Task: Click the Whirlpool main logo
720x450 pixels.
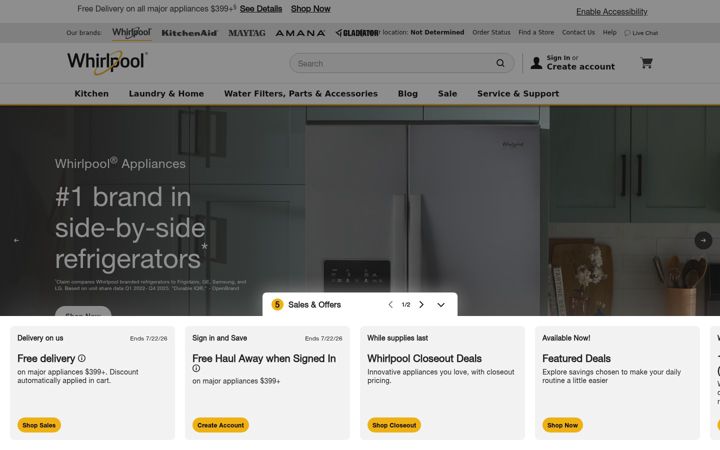Action: coord(107,62)
